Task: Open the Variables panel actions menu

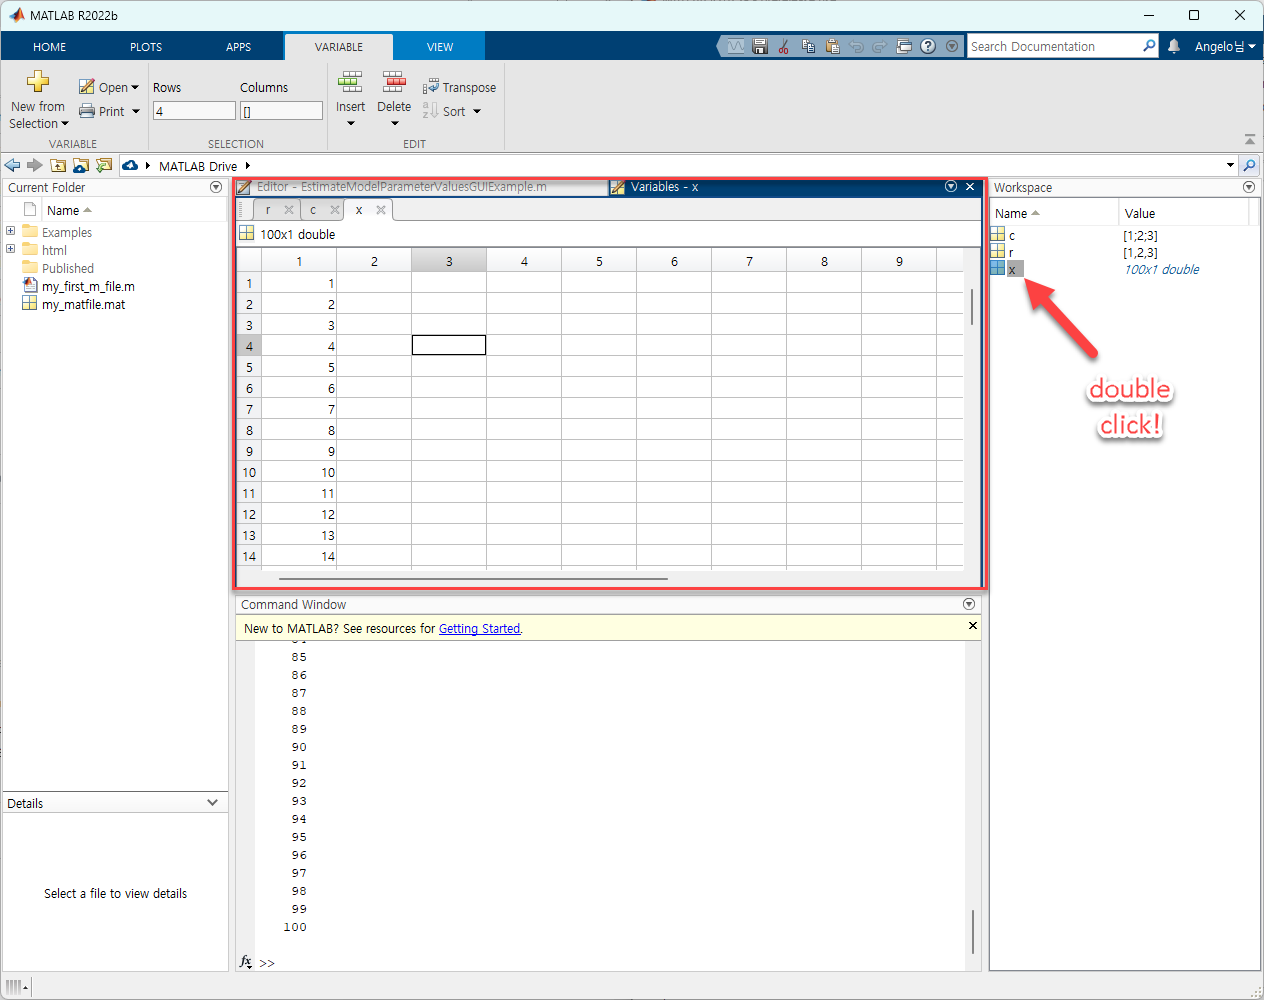Action: coord(951,186)
